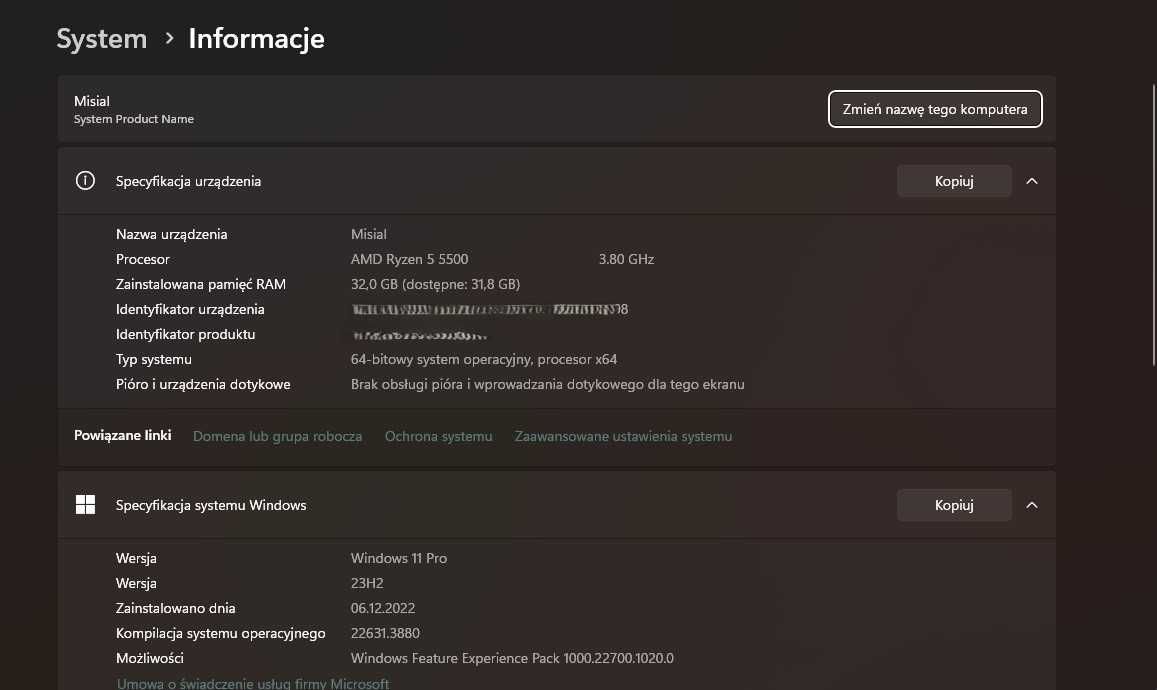Click the Identyfikator produktu label
The width and height of the screenshot is (1157, 690).
(185, 334)
